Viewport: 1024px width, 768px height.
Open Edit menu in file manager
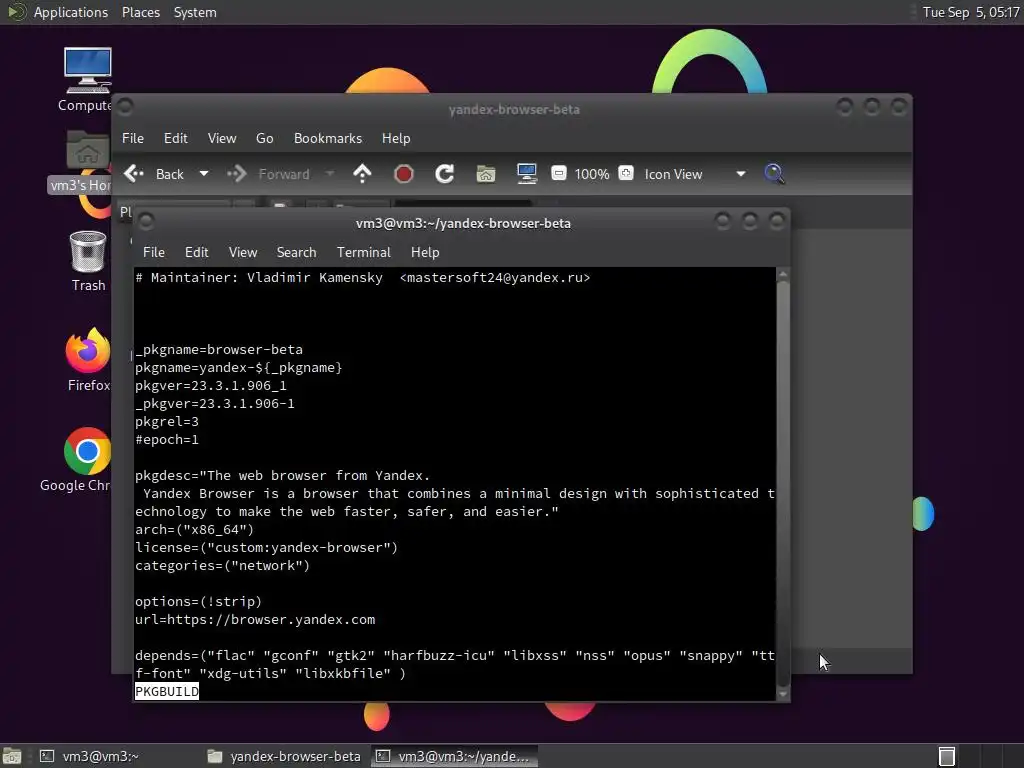click(x=176, y=138)
